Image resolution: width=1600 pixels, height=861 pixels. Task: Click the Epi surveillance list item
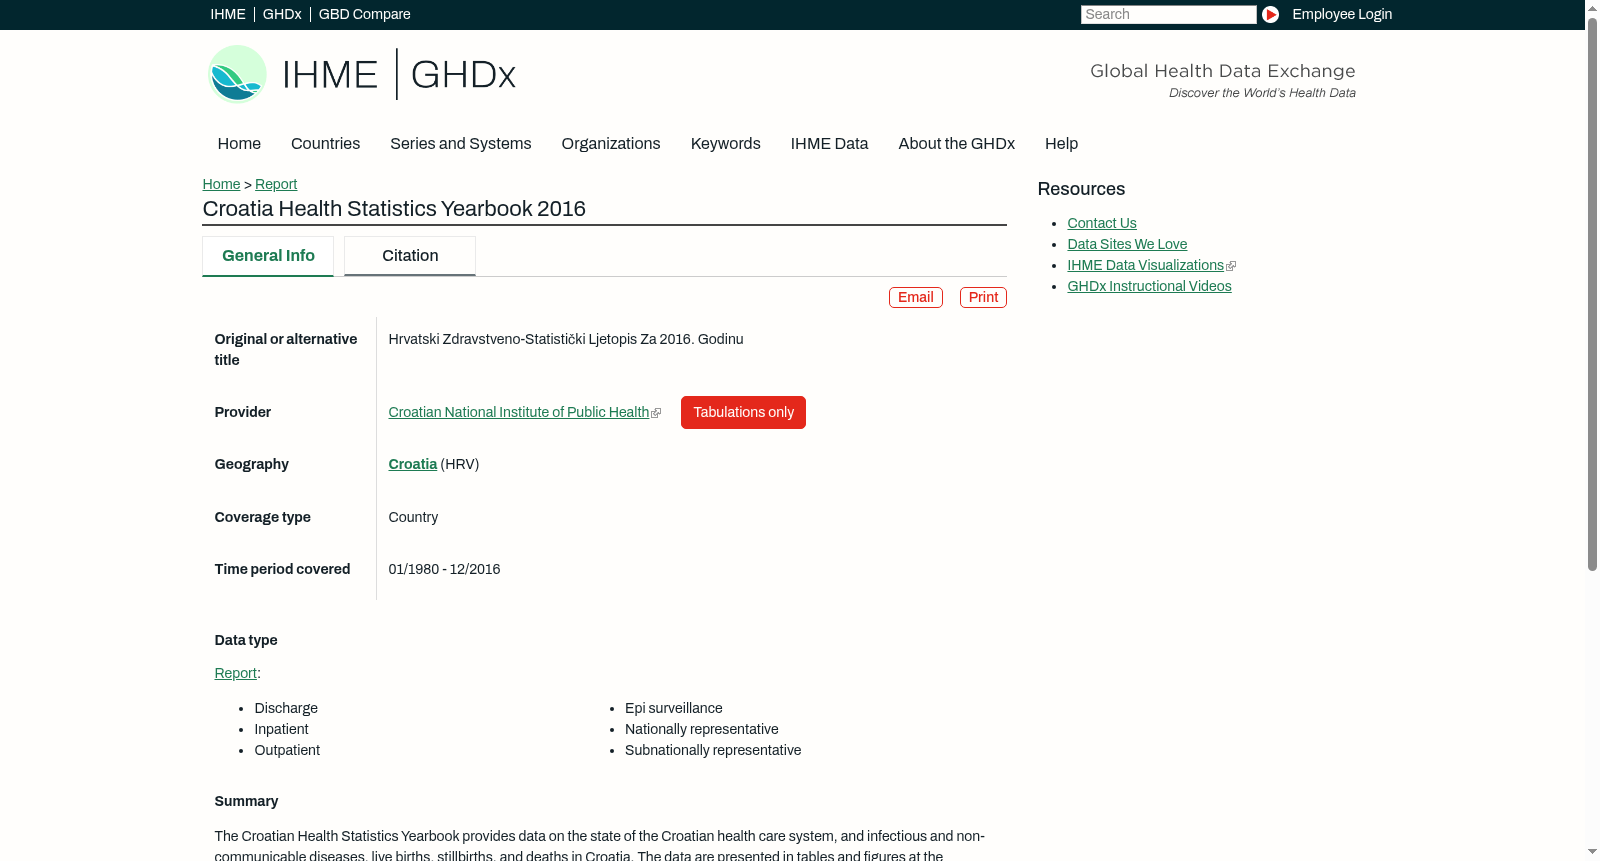(x=674, y=708)
